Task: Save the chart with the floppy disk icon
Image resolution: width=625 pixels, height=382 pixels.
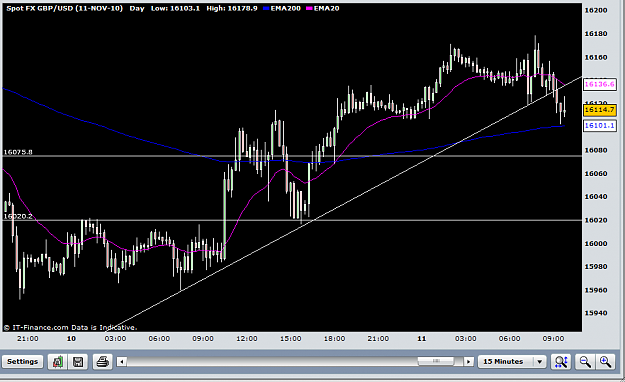Action: tap(78, 362)
